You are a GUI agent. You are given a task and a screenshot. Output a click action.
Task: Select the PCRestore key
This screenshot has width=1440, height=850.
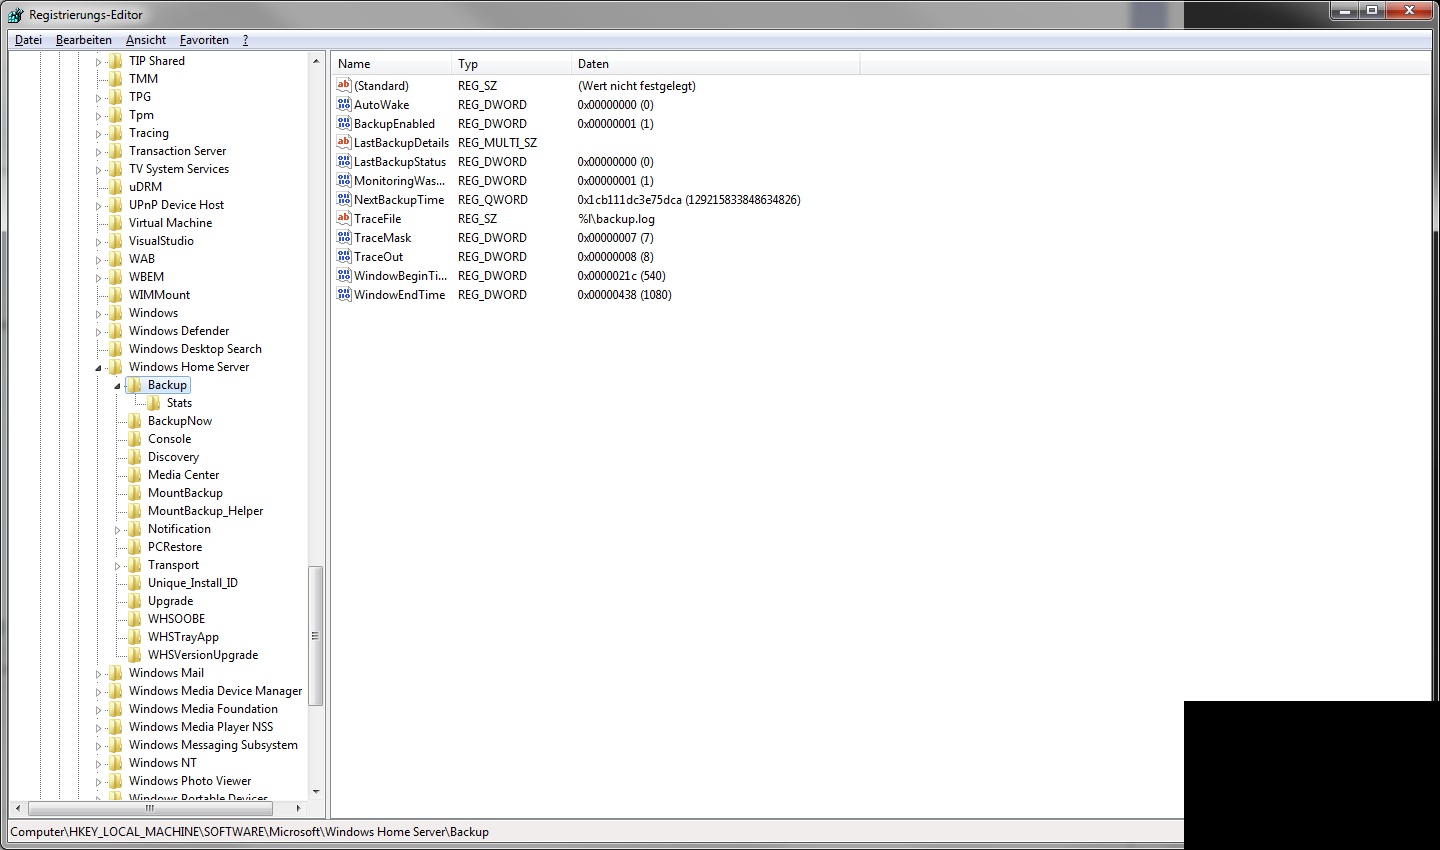pyautogui.click(x=175, y=547)
